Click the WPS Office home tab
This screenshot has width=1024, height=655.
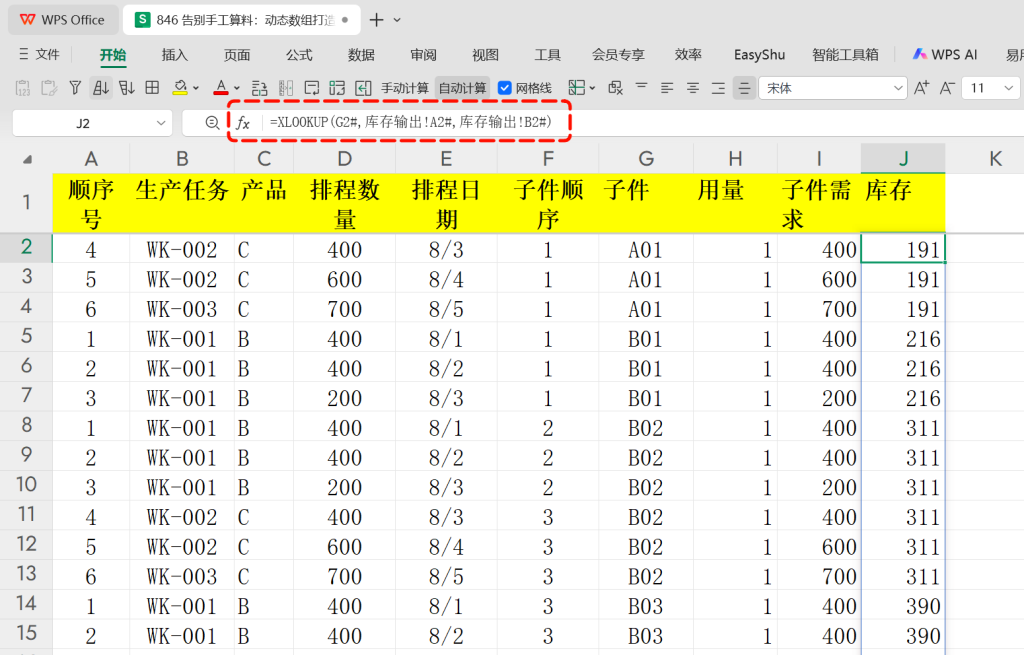click(63, 20)
